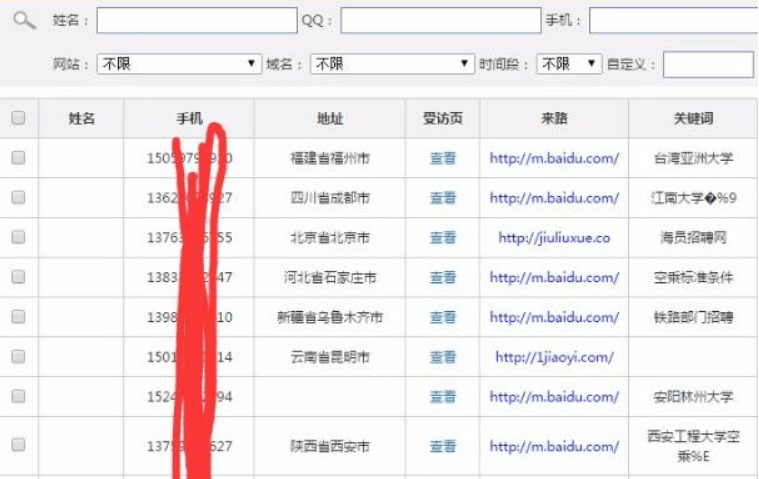
Task: Check the row for 北京省北京市
Action: pyautogui.click(x=18, y=237)
